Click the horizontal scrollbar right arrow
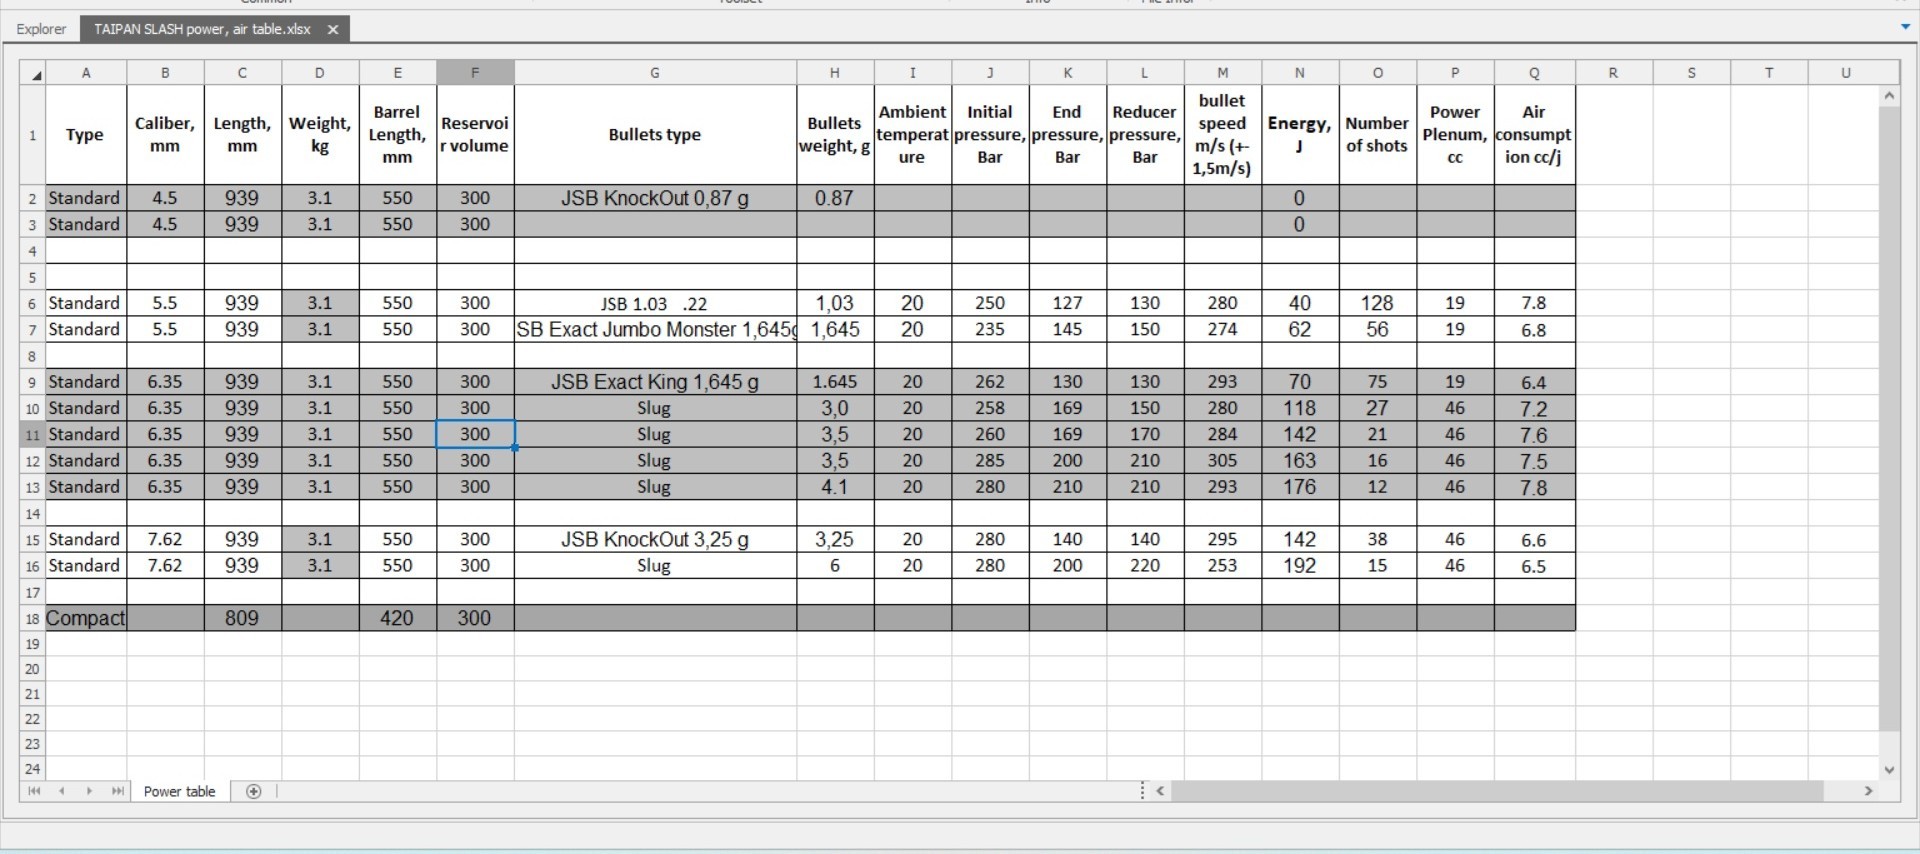Image resolution: width=1920 pixels, height=854 pixels. click(x=1868, y=791)
